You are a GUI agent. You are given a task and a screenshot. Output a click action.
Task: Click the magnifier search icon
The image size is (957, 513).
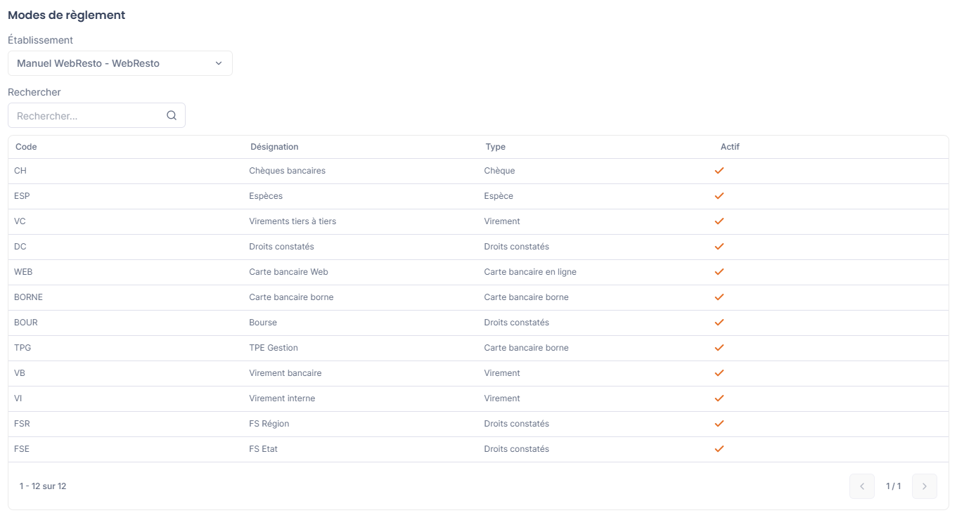click(x=172, y=115)
